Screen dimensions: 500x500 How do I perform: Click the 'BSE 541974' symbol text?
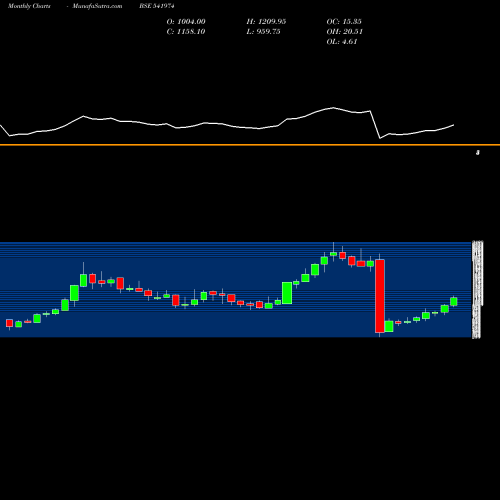157,6
